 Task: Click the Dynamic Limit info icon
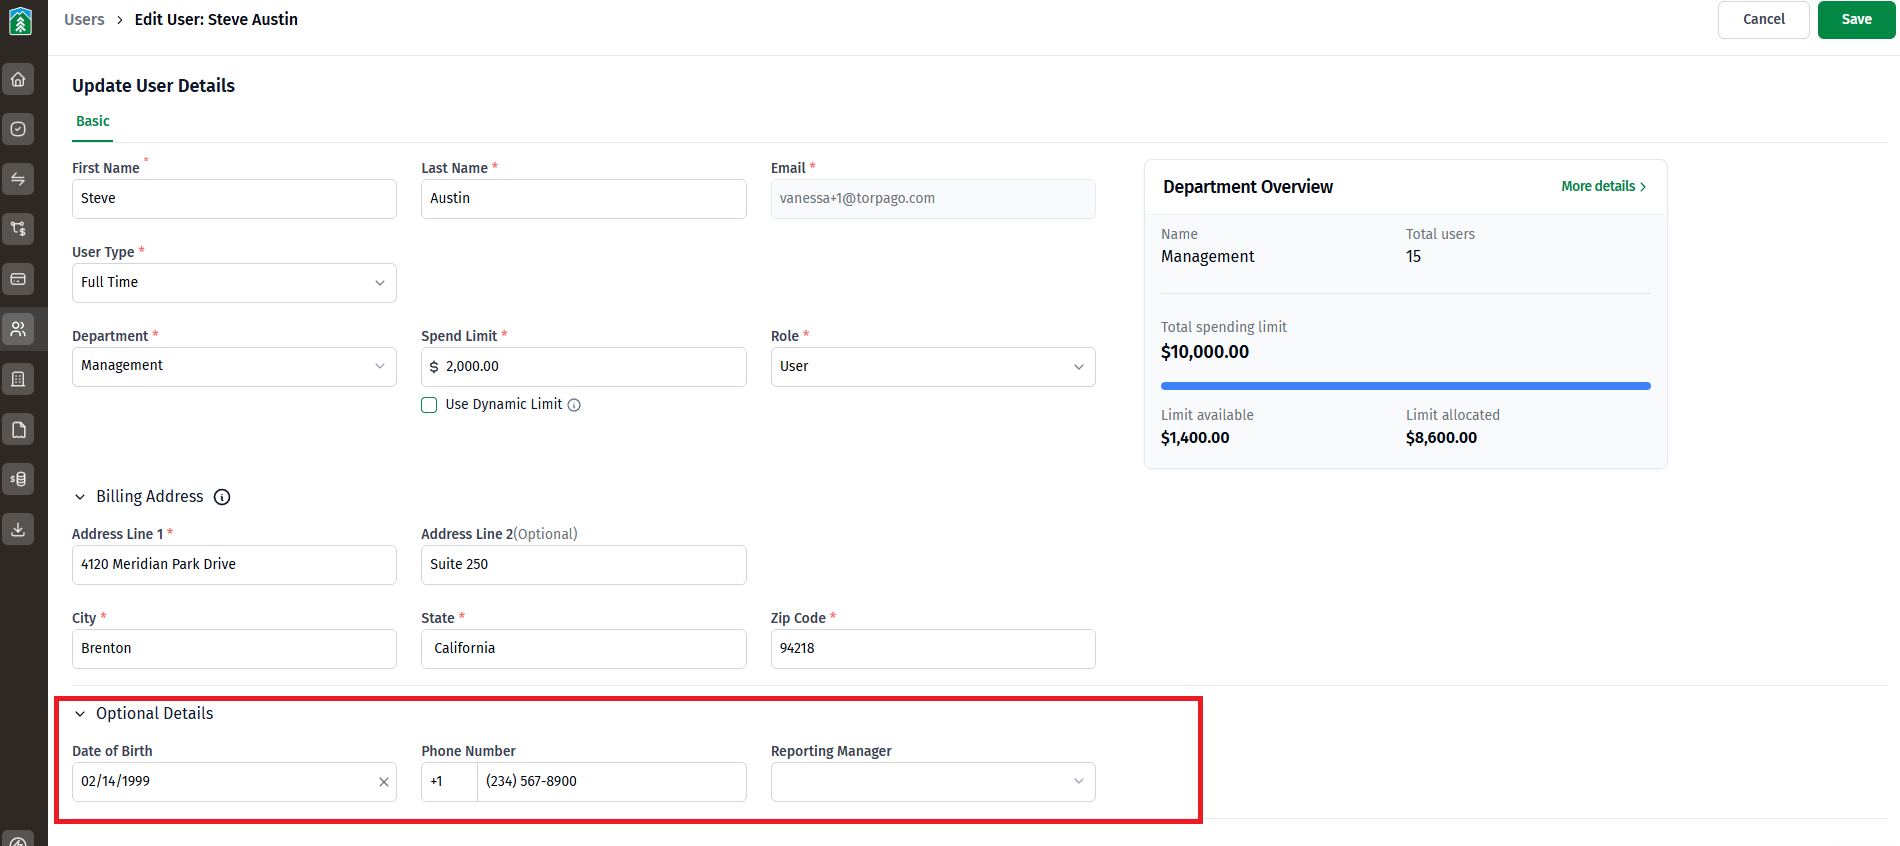pyautogui.click(x=574, y=405)
